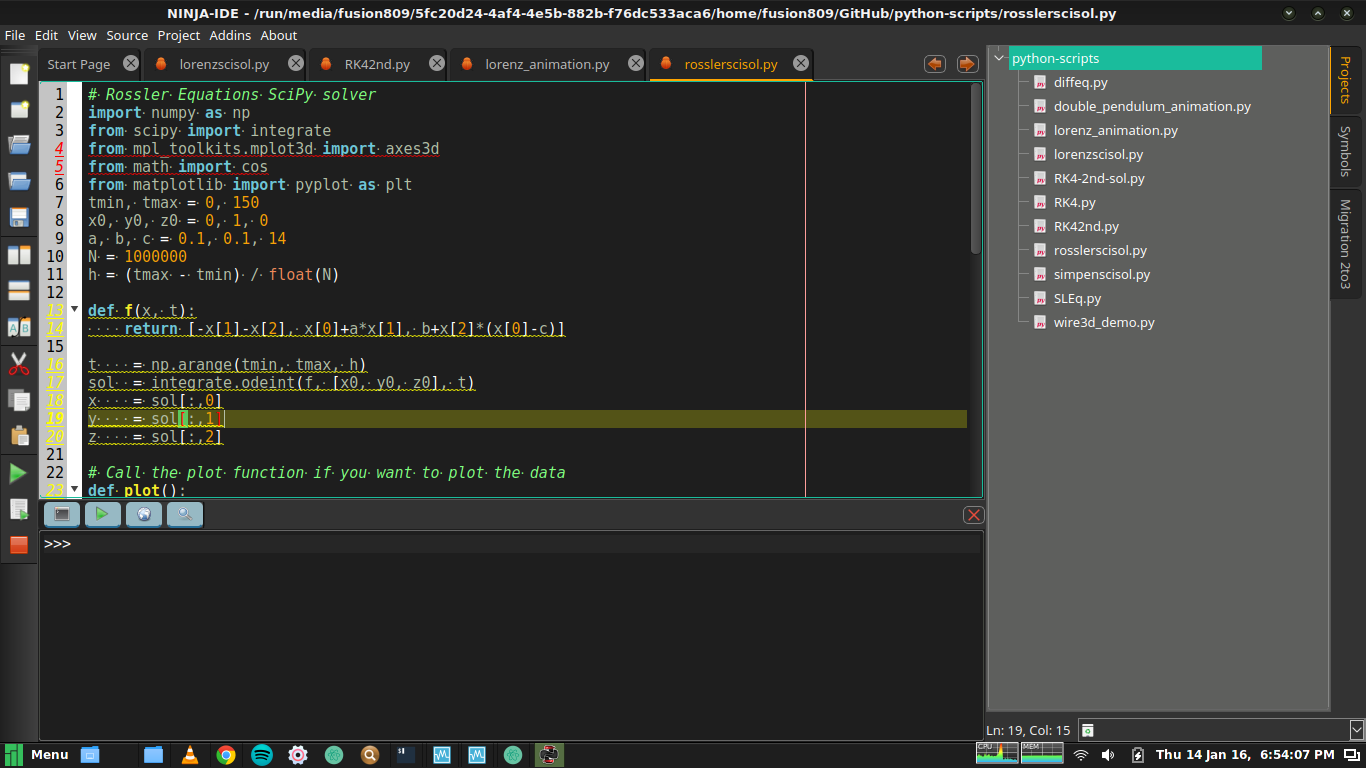Fold the def f function at line 13
This screenshot has width=1366, height=768.
click(74, 309)
